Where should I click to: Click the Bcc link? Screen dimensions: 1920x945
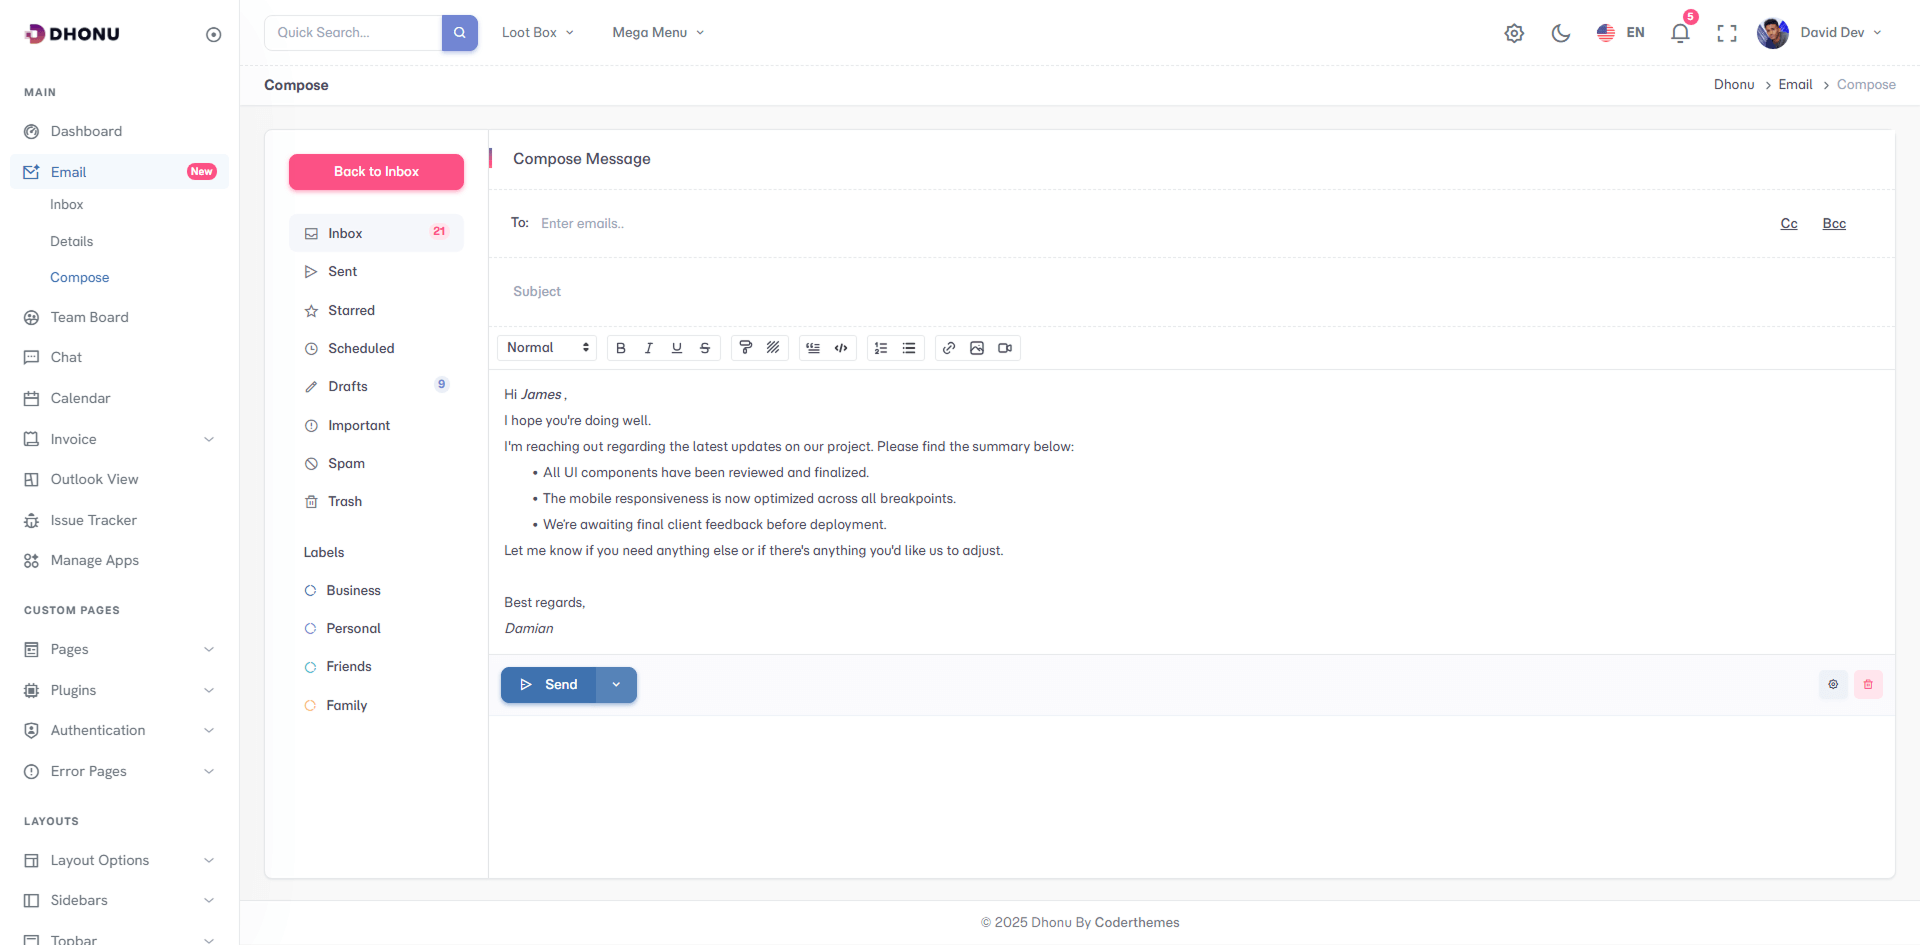[x=1834, y=224]
